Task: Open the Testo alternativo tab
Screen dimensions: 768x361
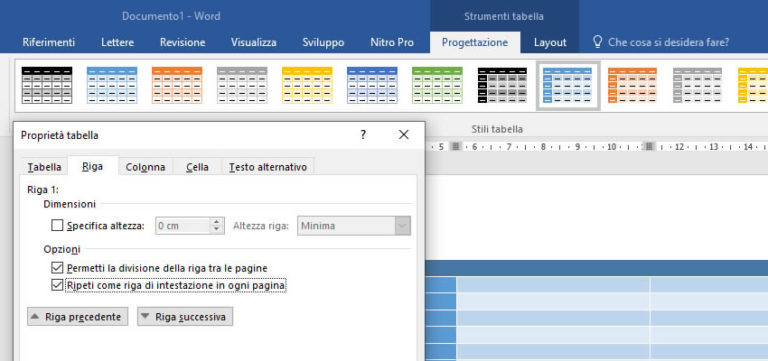Action: click(268, 167)
